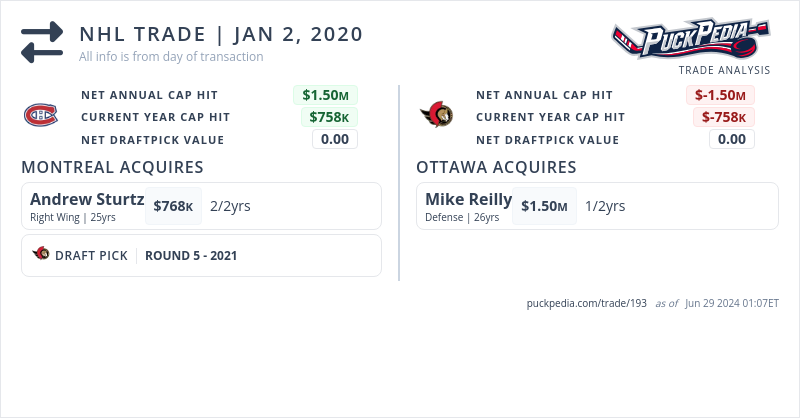
Task: Click Ottawa's 0.00 net draftpick value
Action: point(732,139)
